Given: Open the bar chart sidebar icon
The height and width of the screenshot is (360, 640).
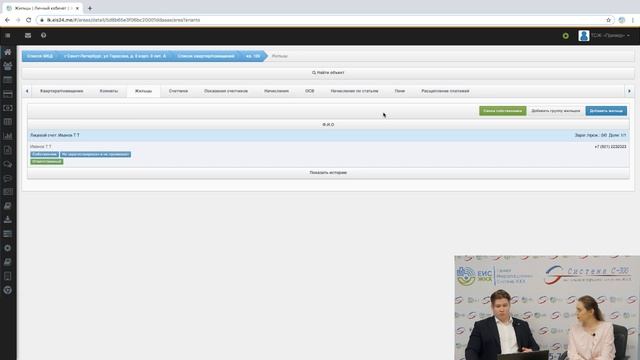Looking at the screenshot, I should tap(8, 136).
